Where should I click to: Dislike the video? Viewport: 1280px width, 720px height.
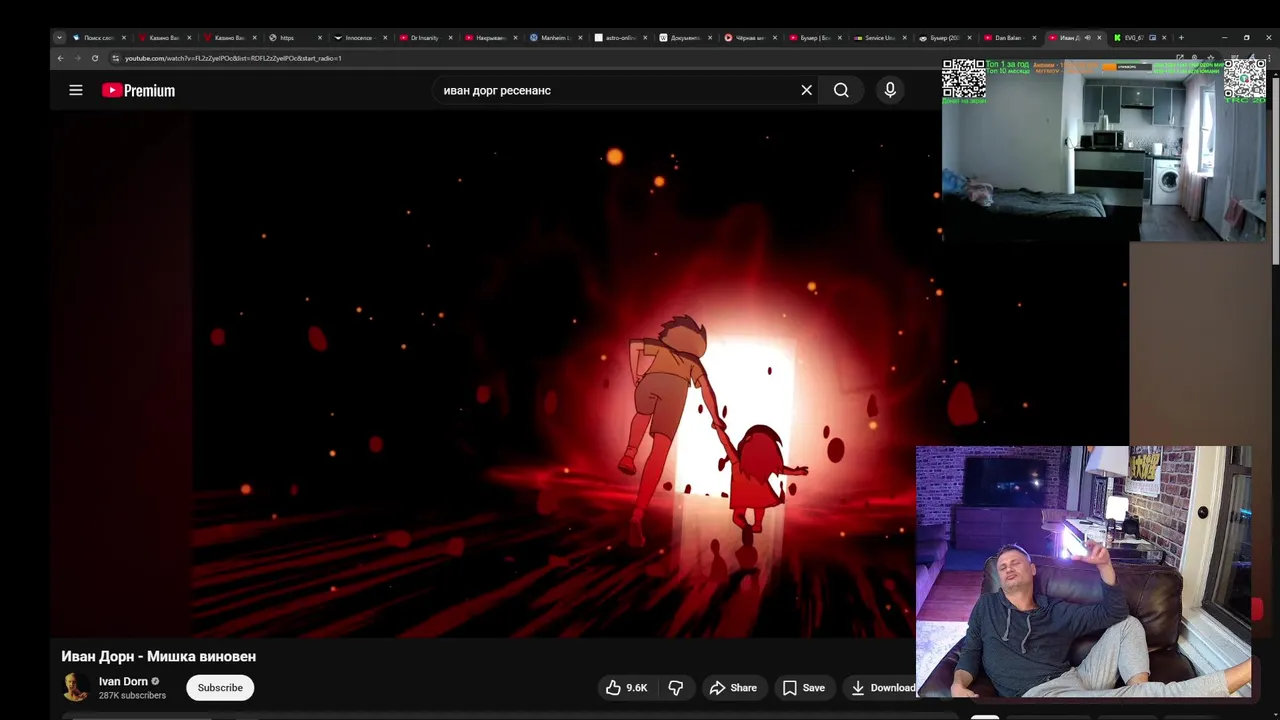tap(676, 688)
